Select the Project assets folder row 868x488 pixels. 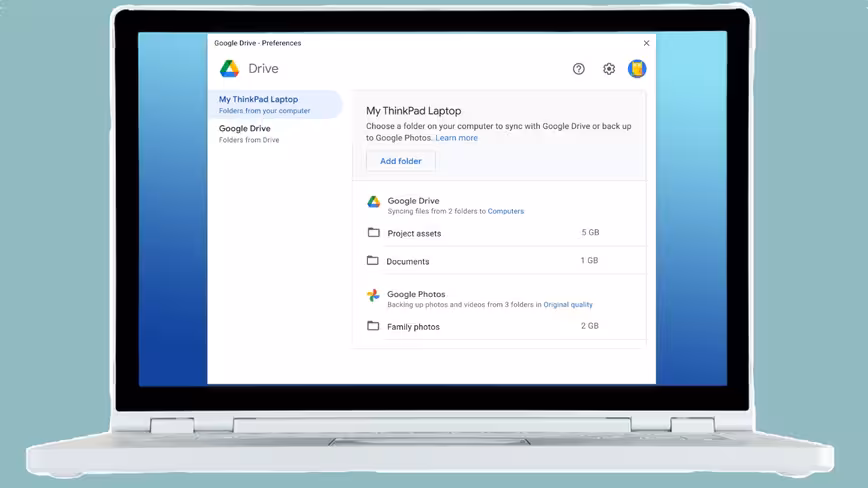[499, 233]
